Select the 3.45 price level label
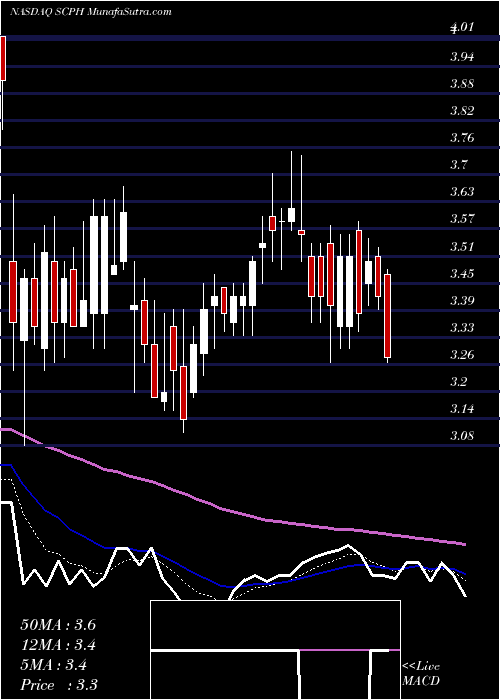The height and width of the screenshot is (700, 500). (462, 273)
